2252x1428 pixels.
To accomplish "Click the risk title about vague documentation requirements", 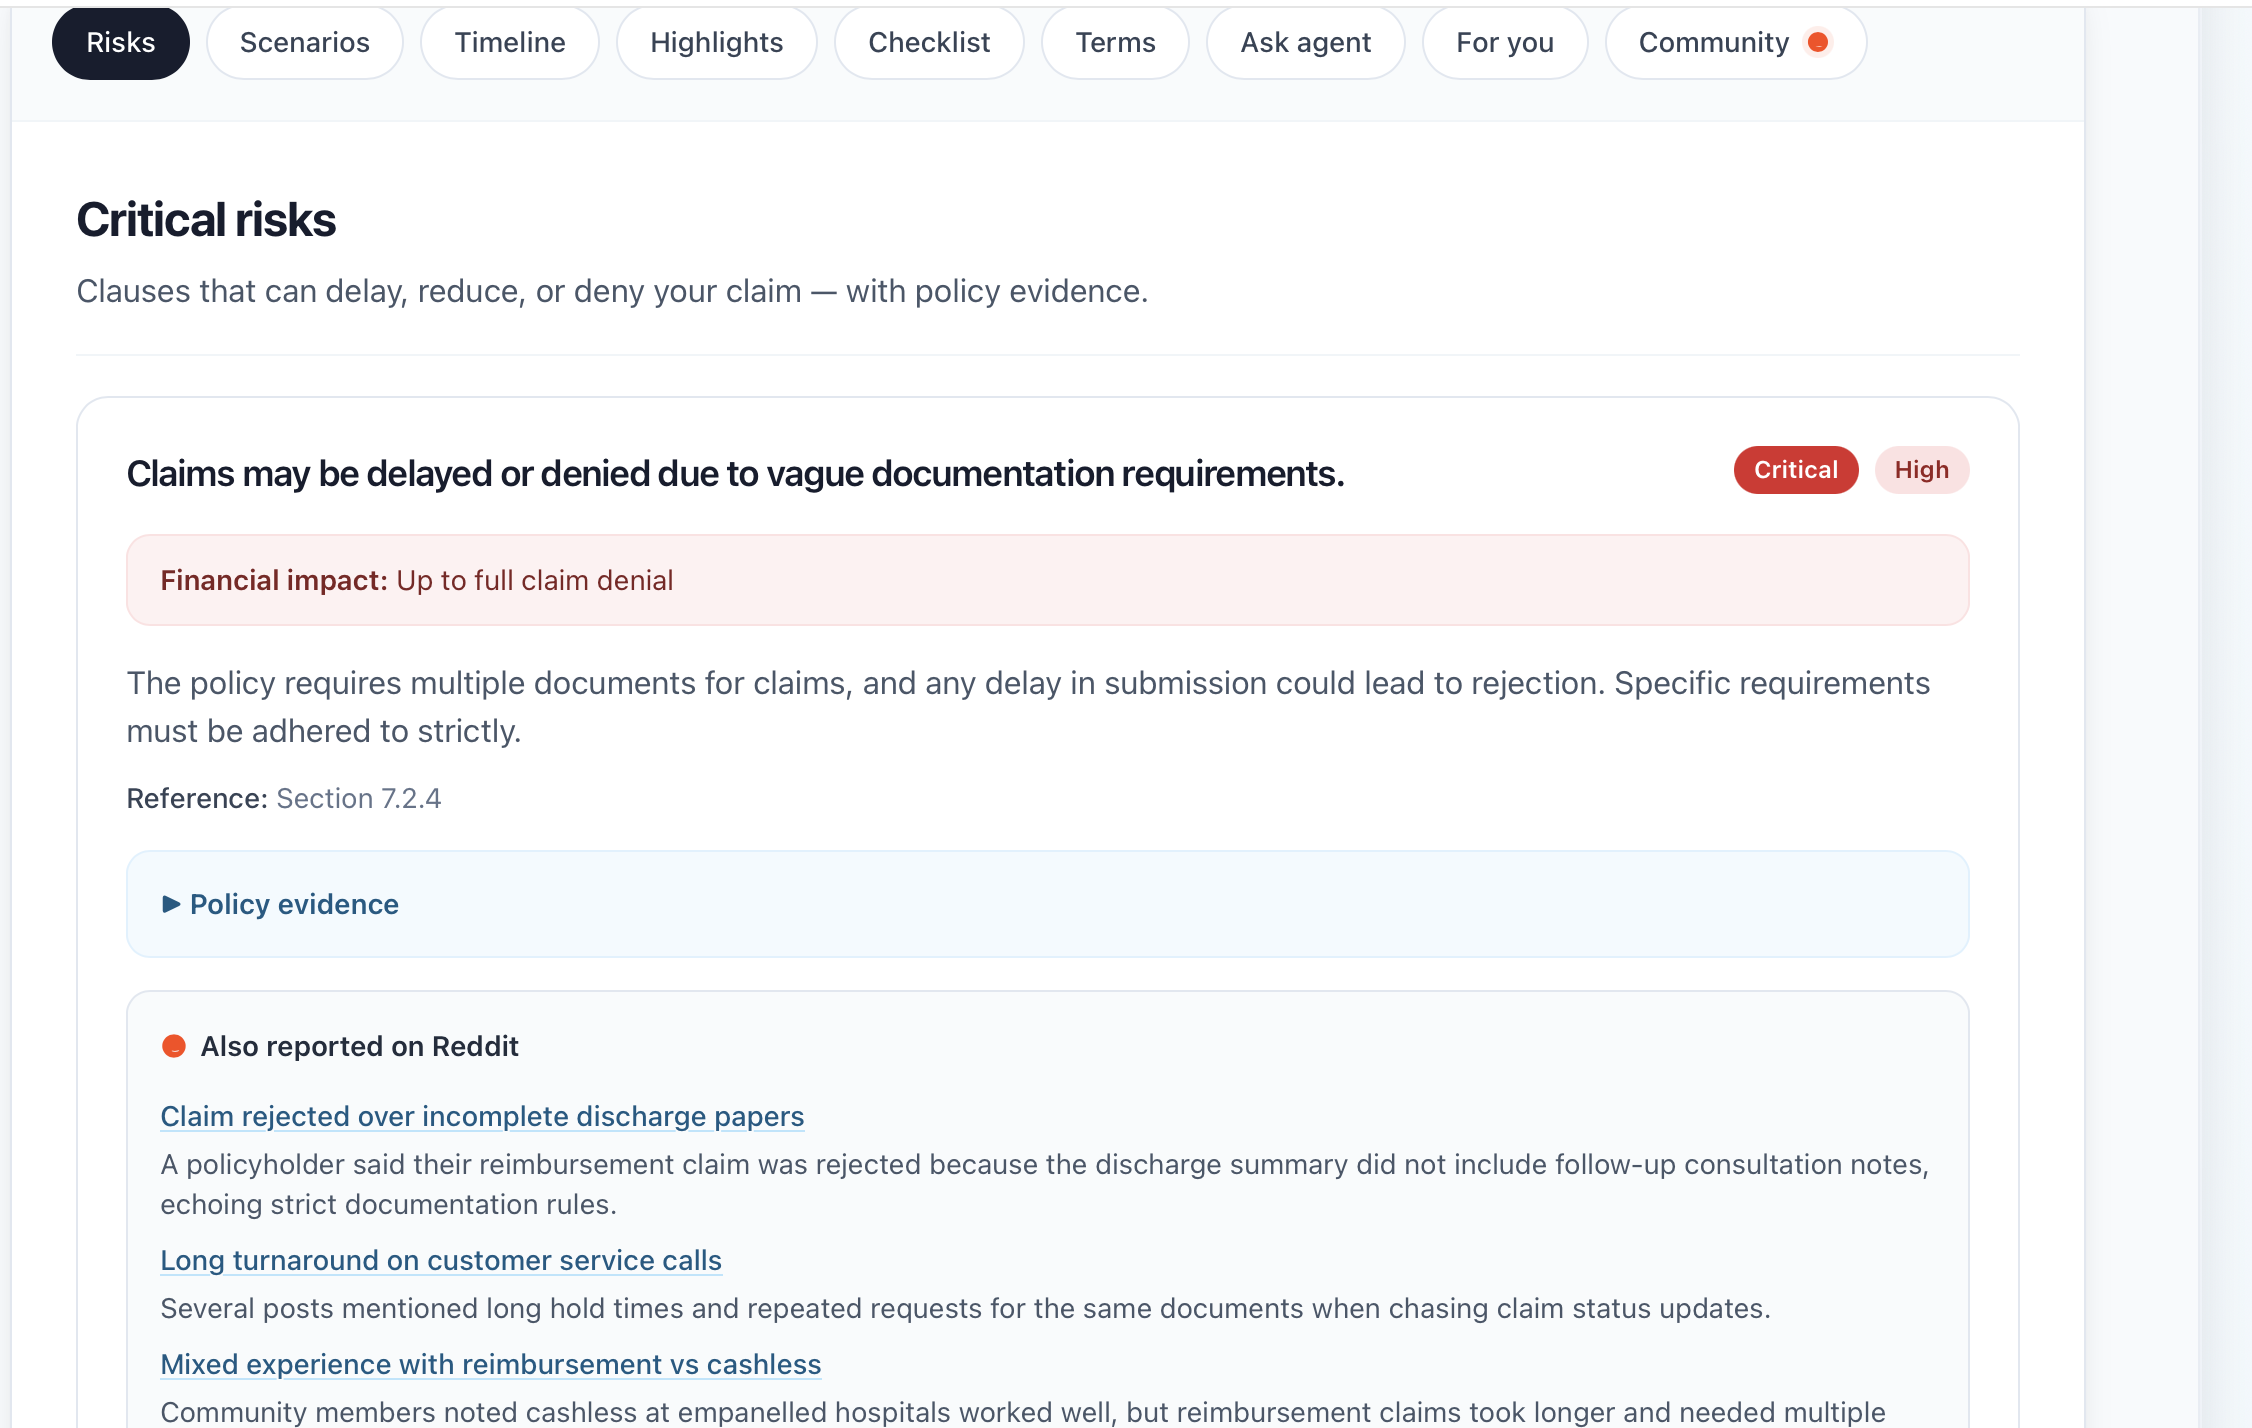I will pyautogui.click(x=735, y=473).
